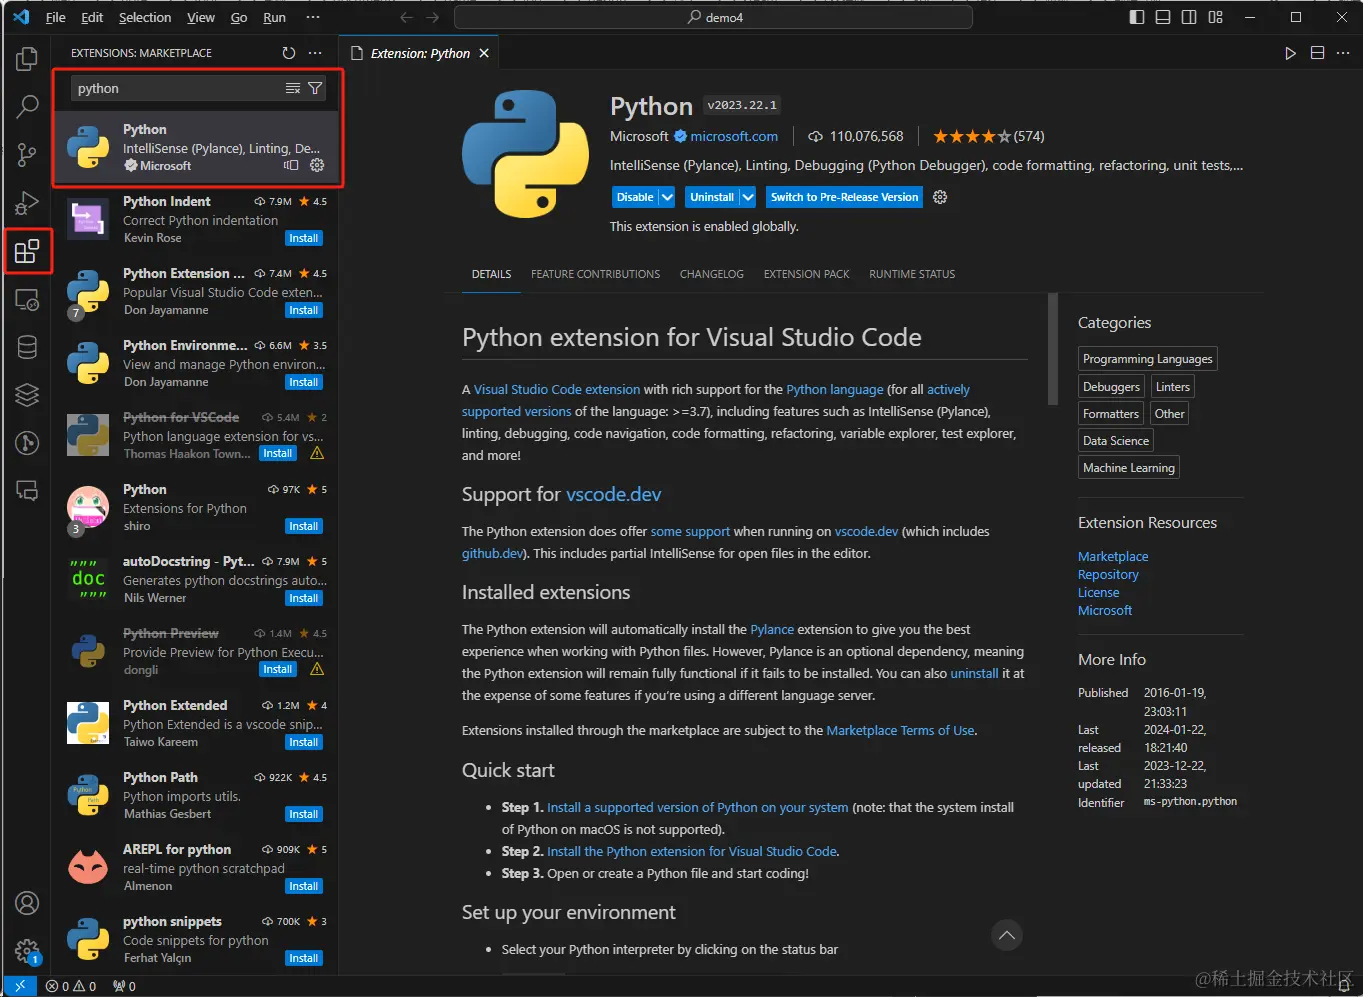This screenshot has width=1363, height=997.
Task: Open the stacked layers view icon
Action: 27,395
